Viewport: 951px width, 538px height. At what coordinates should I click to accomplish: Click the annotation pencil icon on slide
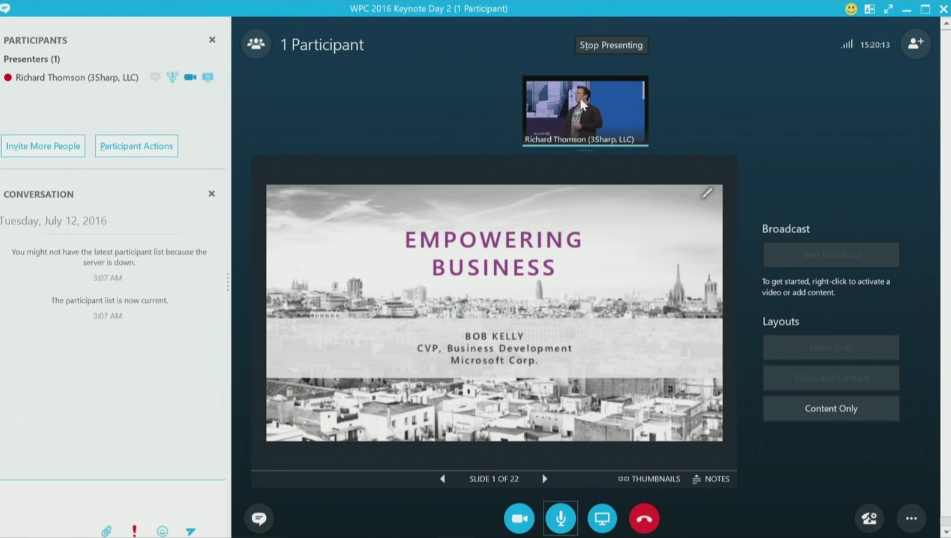pyautogui.click(x=706, y=193)
